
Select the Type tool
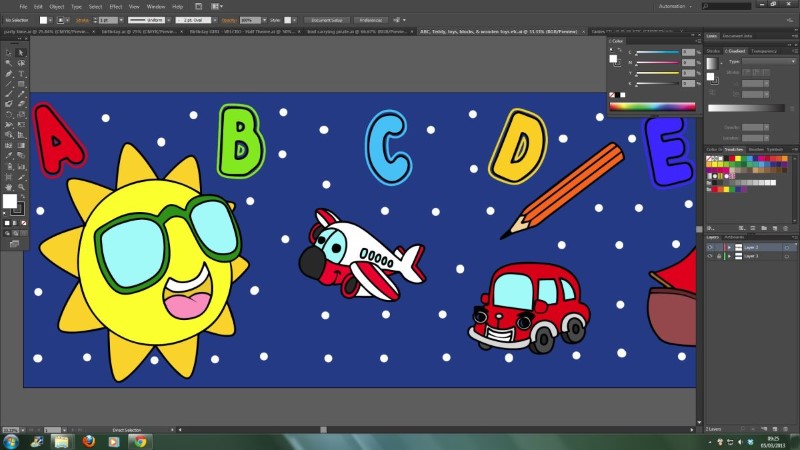tap(21, 73)
